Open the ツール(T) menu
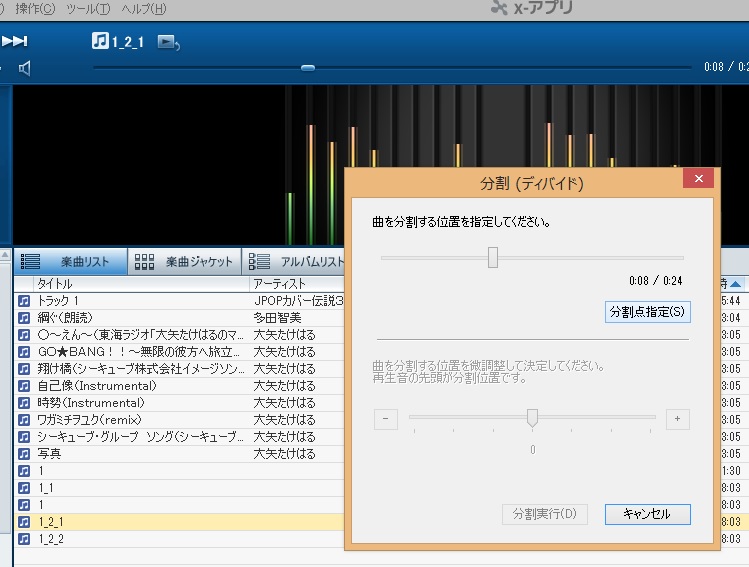The height and width of the screenshot is (567, 749). click(88, 9)
